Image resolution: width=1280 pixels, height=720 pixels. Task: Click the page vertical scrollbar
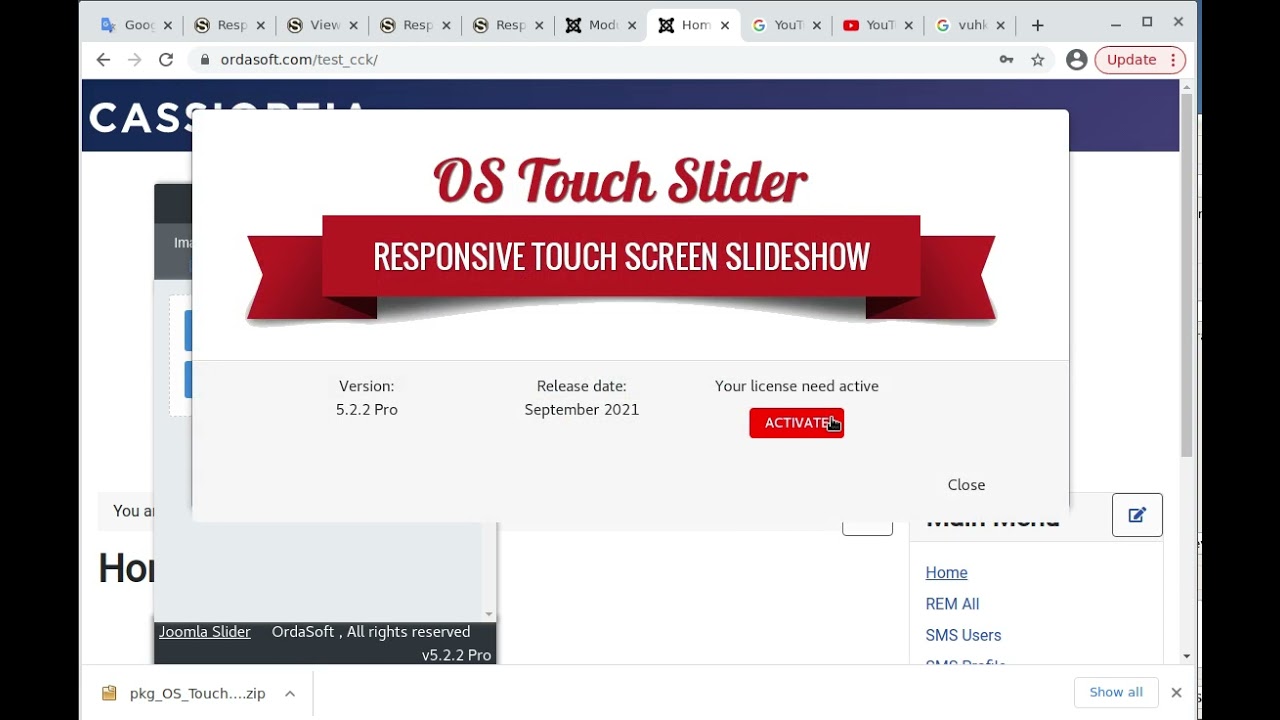(1186, 275)
